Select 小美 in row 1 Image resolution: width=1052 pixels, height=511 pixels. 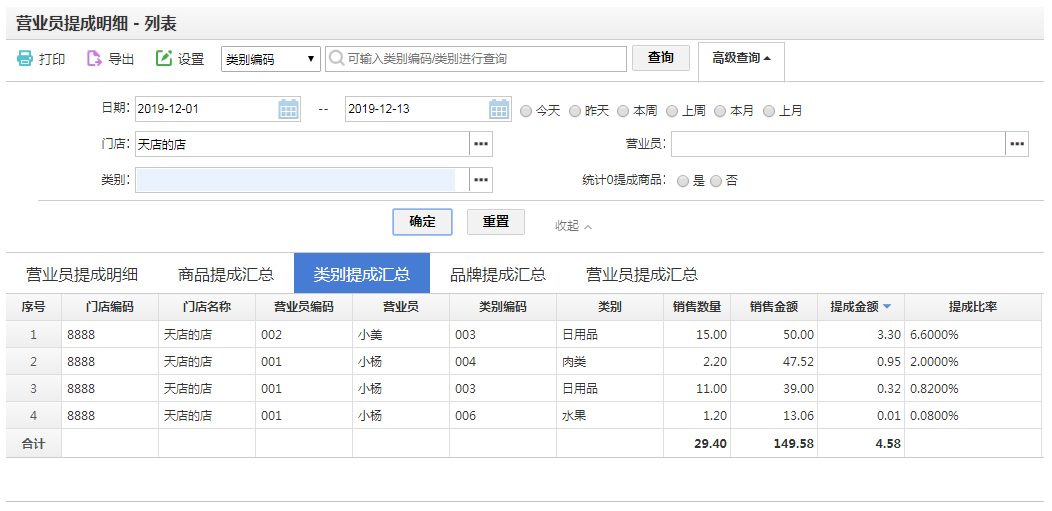(401, 335)
